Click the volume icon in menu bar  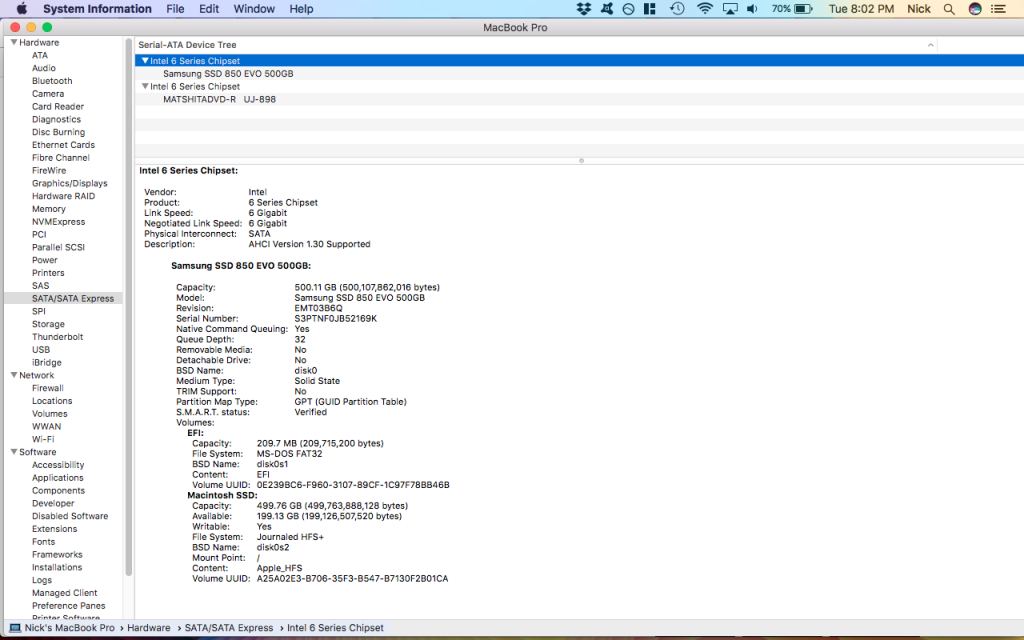(752, 8)
